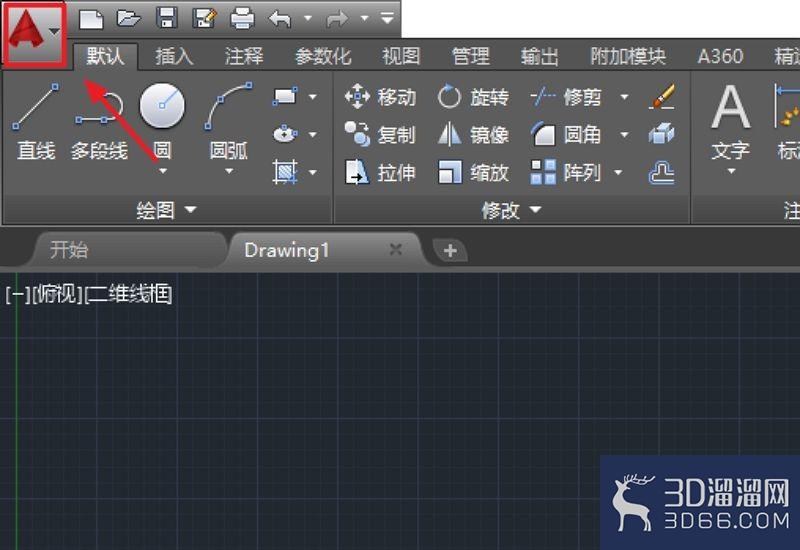Image resolution: width=800 pixels, height=550 pixels.
Task: Switch to the 视图 ribbon tab
Action: 402,56
